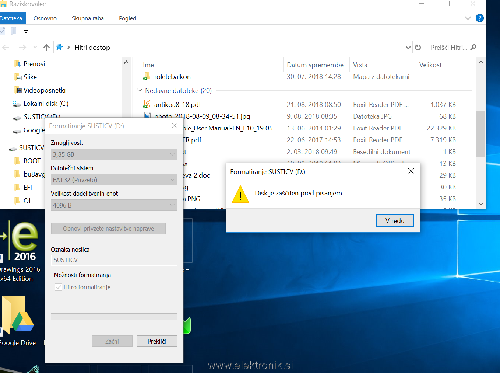
Task: Select the first PDF file in recent list
Action: coord(177,105)
